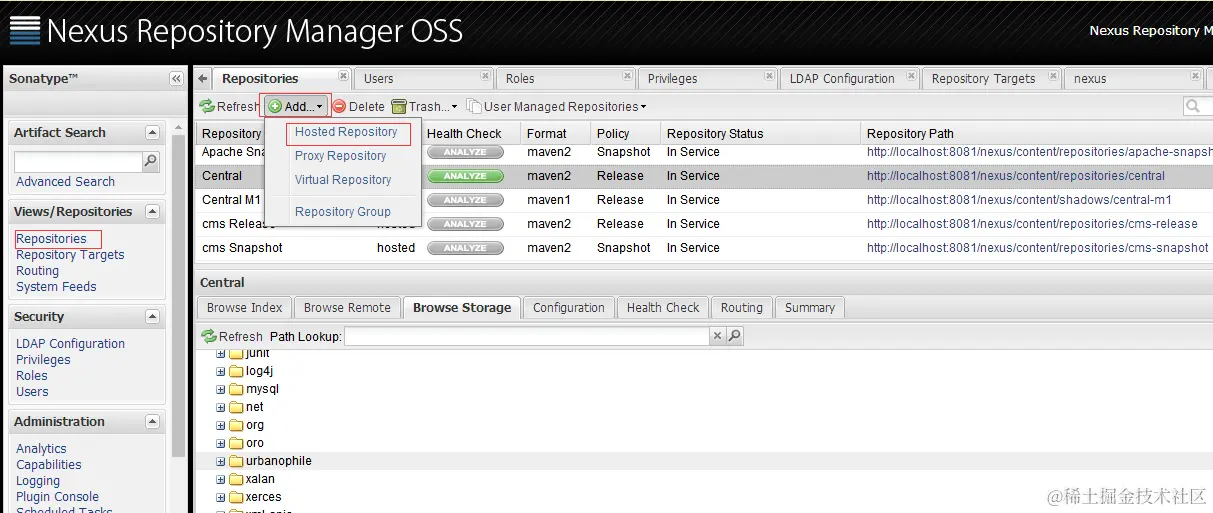Collapse the Artifact Search panel

pos(152,133)
